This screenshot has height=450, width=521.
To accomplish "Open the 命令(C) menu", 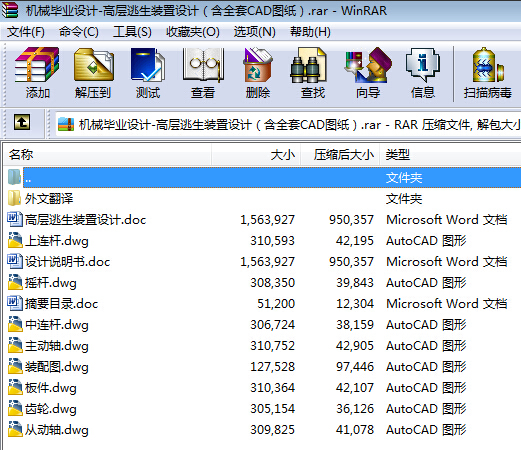I will pos(79,32).
